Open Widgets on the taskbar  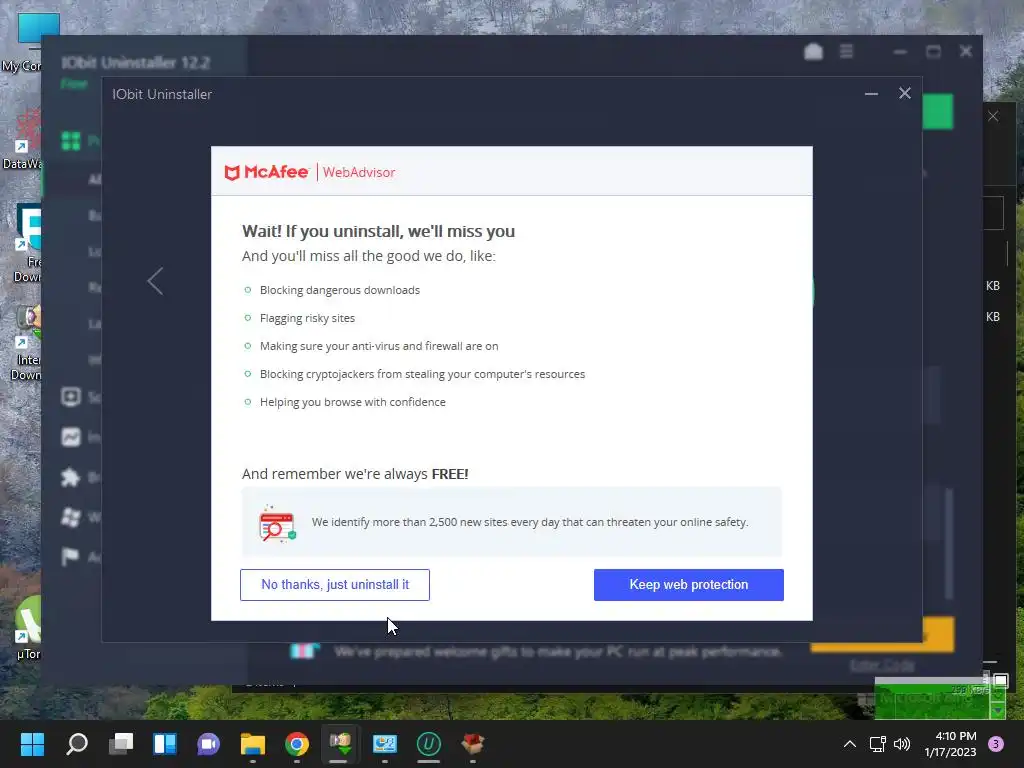pyautogui.click(x=165, y=744)
